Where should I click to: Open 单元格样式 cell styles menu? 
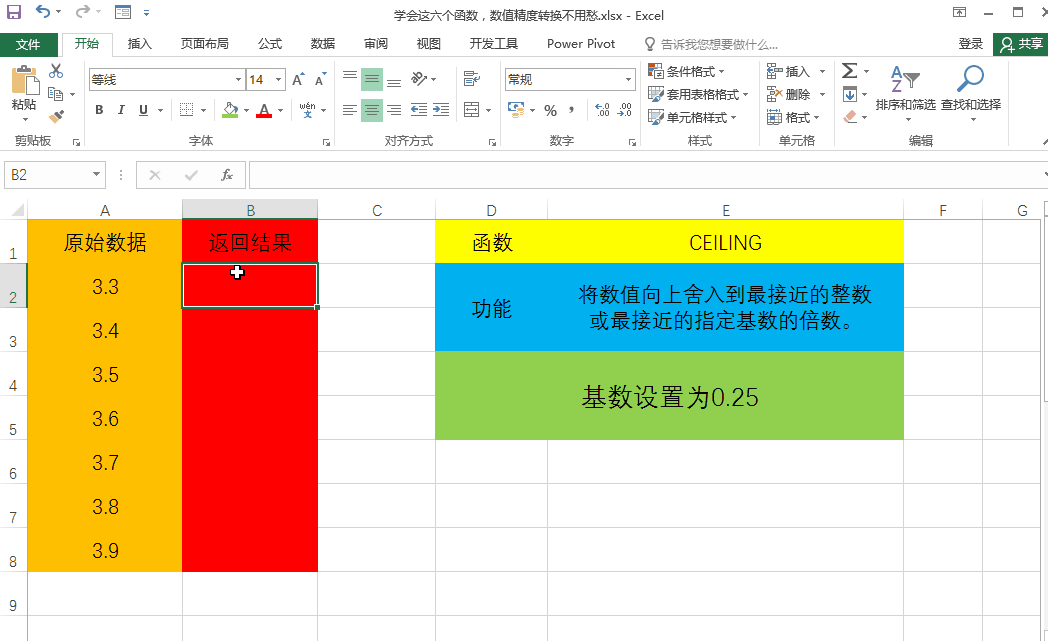[x=692, y=118]
